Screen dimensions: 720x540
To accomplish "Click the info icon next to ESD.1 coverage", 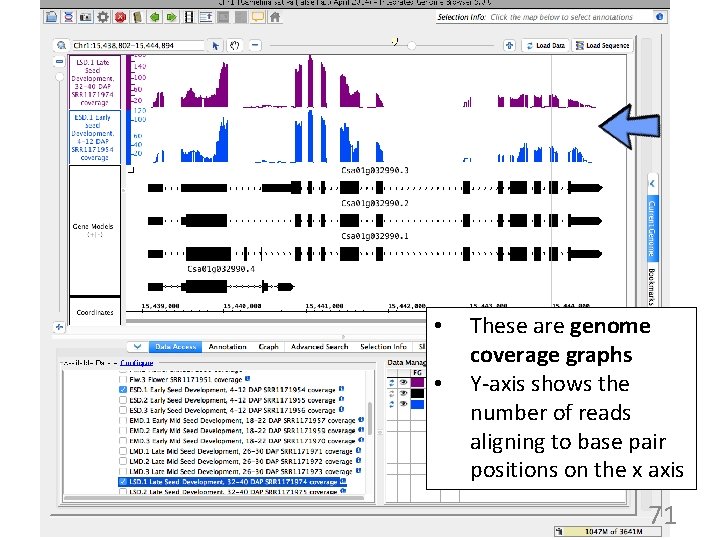I will click(341, 389).
